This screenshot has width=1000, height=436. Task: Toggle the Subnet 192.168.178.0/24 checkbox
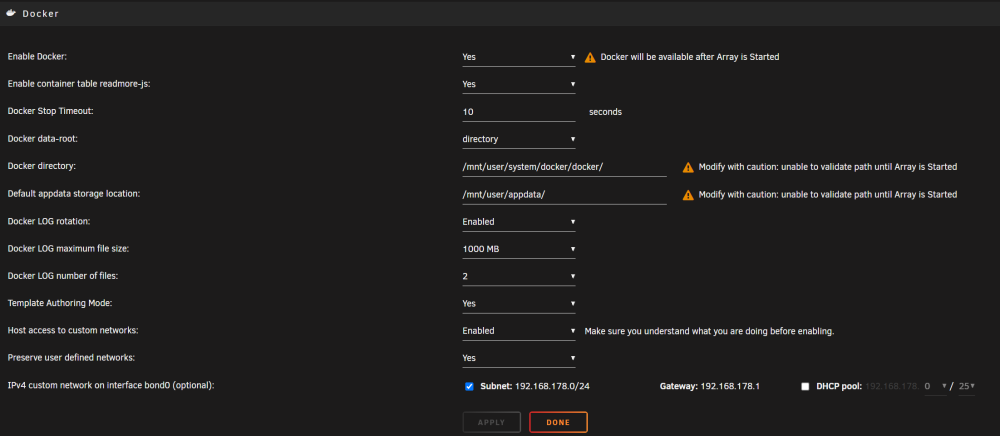coord(469,386)
